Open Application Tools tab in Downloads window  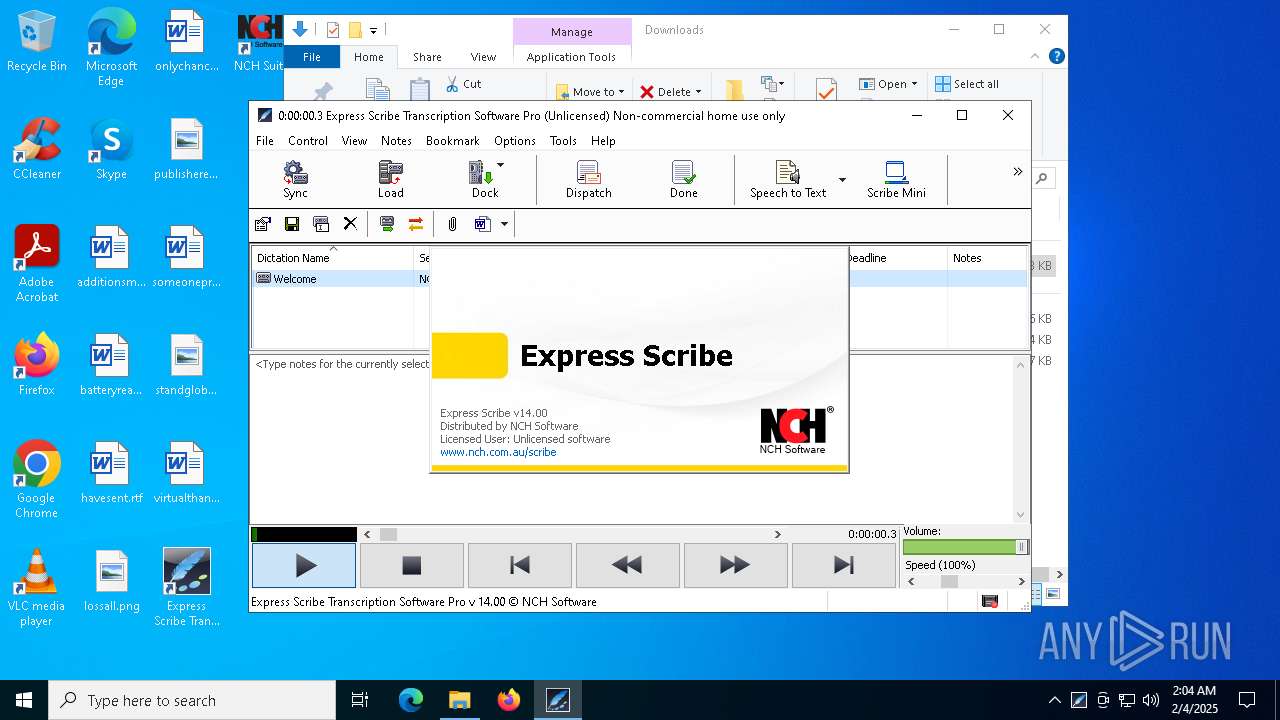571,57
